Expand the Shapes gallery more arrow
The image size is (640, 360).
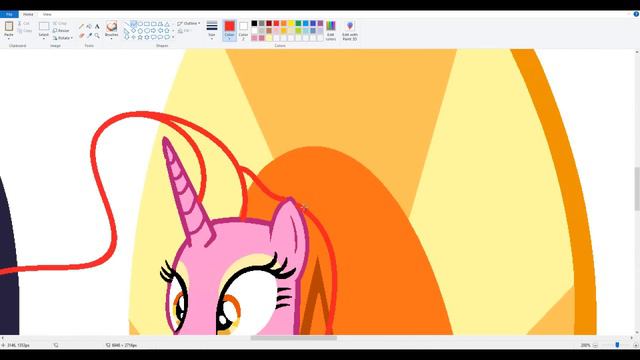173,37
